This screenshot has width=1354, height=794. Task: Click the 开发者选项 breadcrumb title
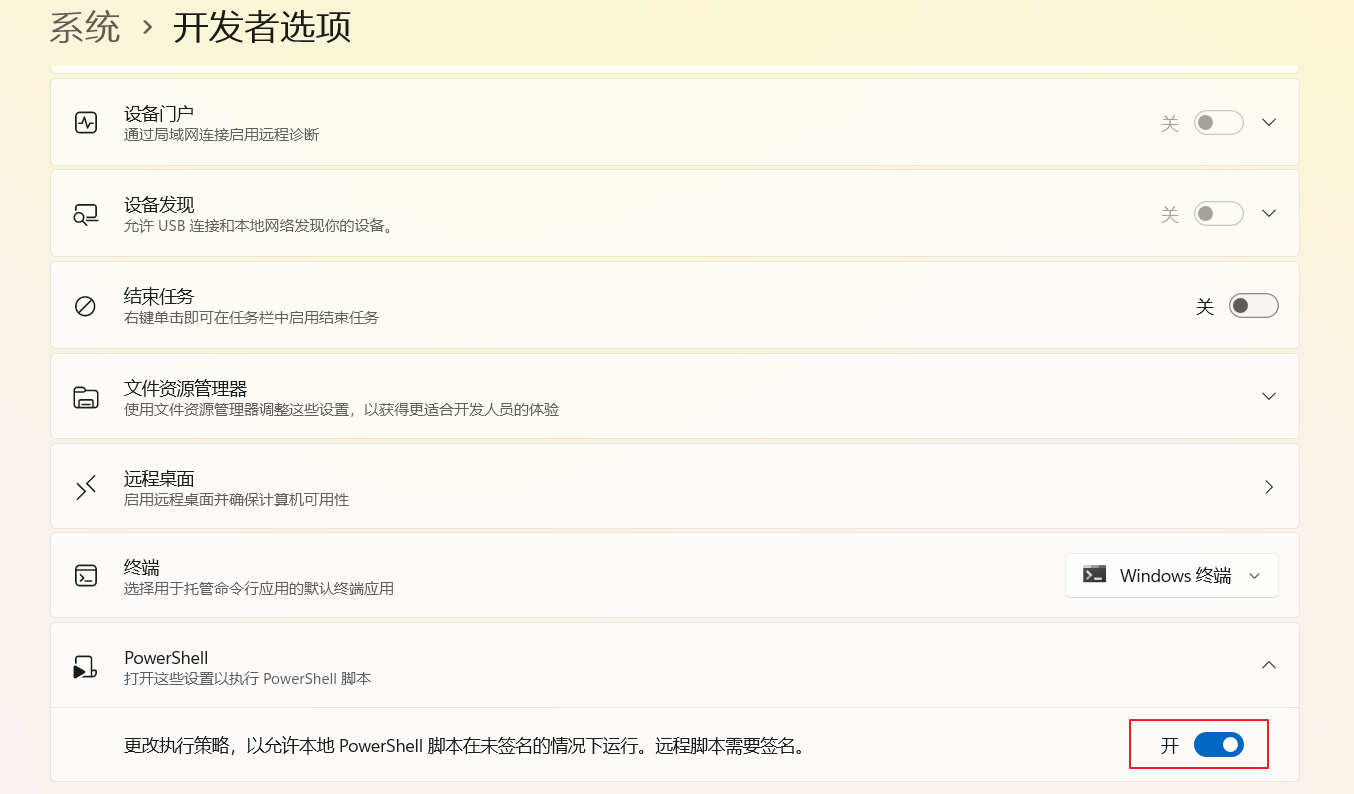[262, 27]
